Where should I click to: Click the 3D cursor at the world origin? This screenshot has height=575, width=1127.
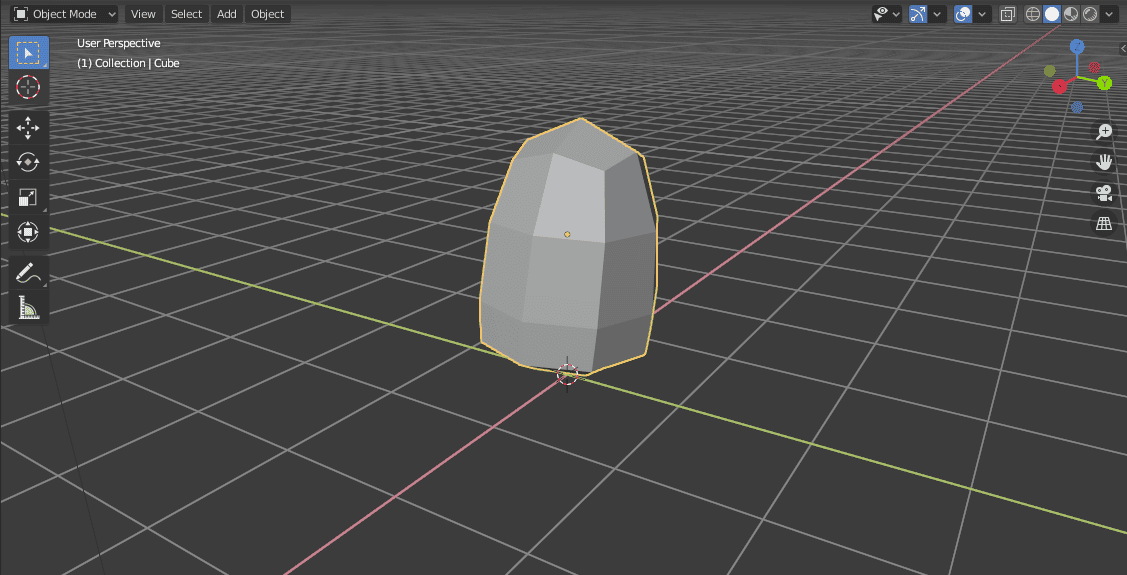pyautogui.click(x=567, y=374)
